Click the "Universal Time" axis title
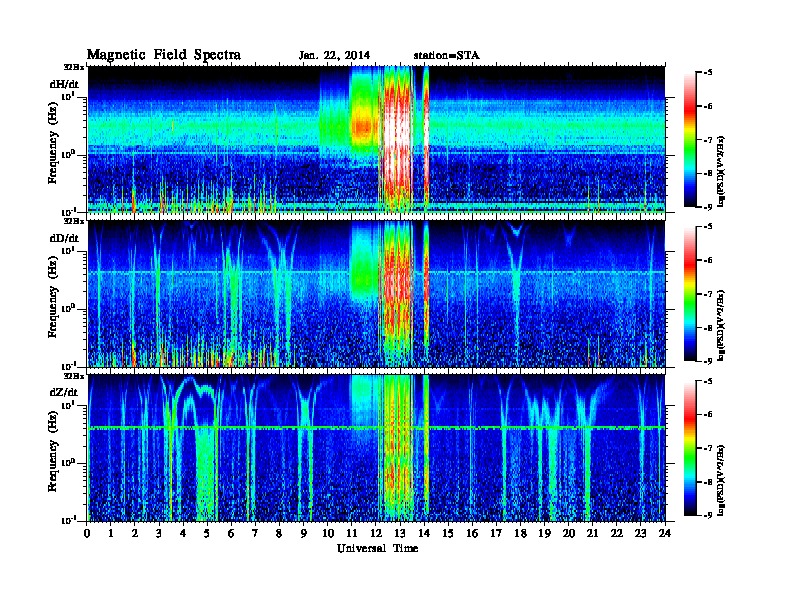Viewport: 792px width, 612px height. pos(377,548)
